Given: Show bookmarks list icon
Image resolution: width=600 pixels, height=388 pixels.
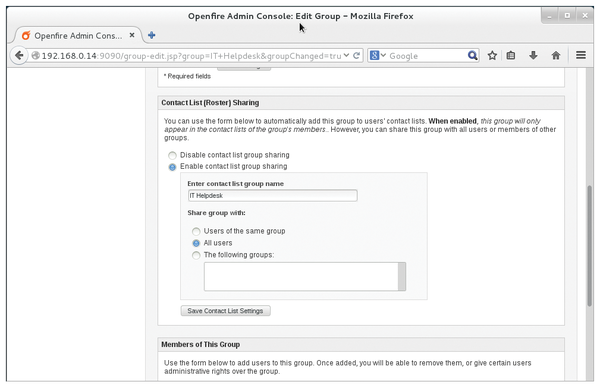Looking at the screenshot, I should [511, 55].
